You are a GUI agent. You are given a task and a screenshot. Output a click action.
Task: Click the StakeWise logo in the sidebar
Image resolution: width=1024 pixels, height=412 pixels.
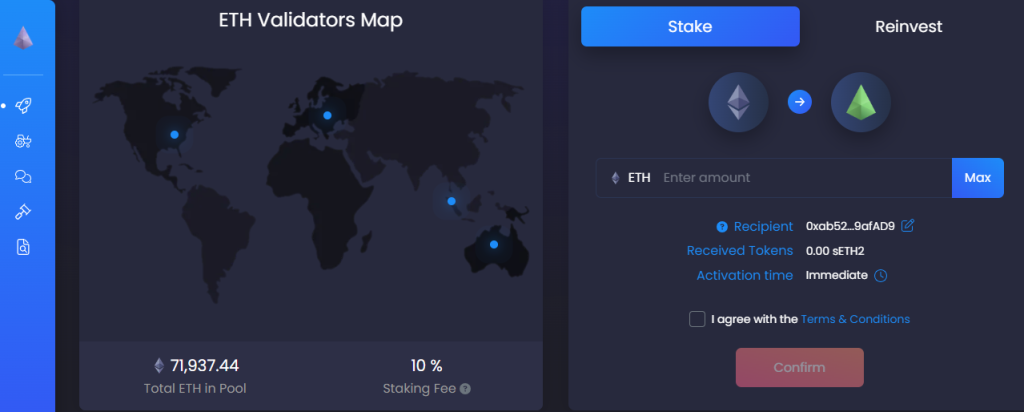pos(24,38)
